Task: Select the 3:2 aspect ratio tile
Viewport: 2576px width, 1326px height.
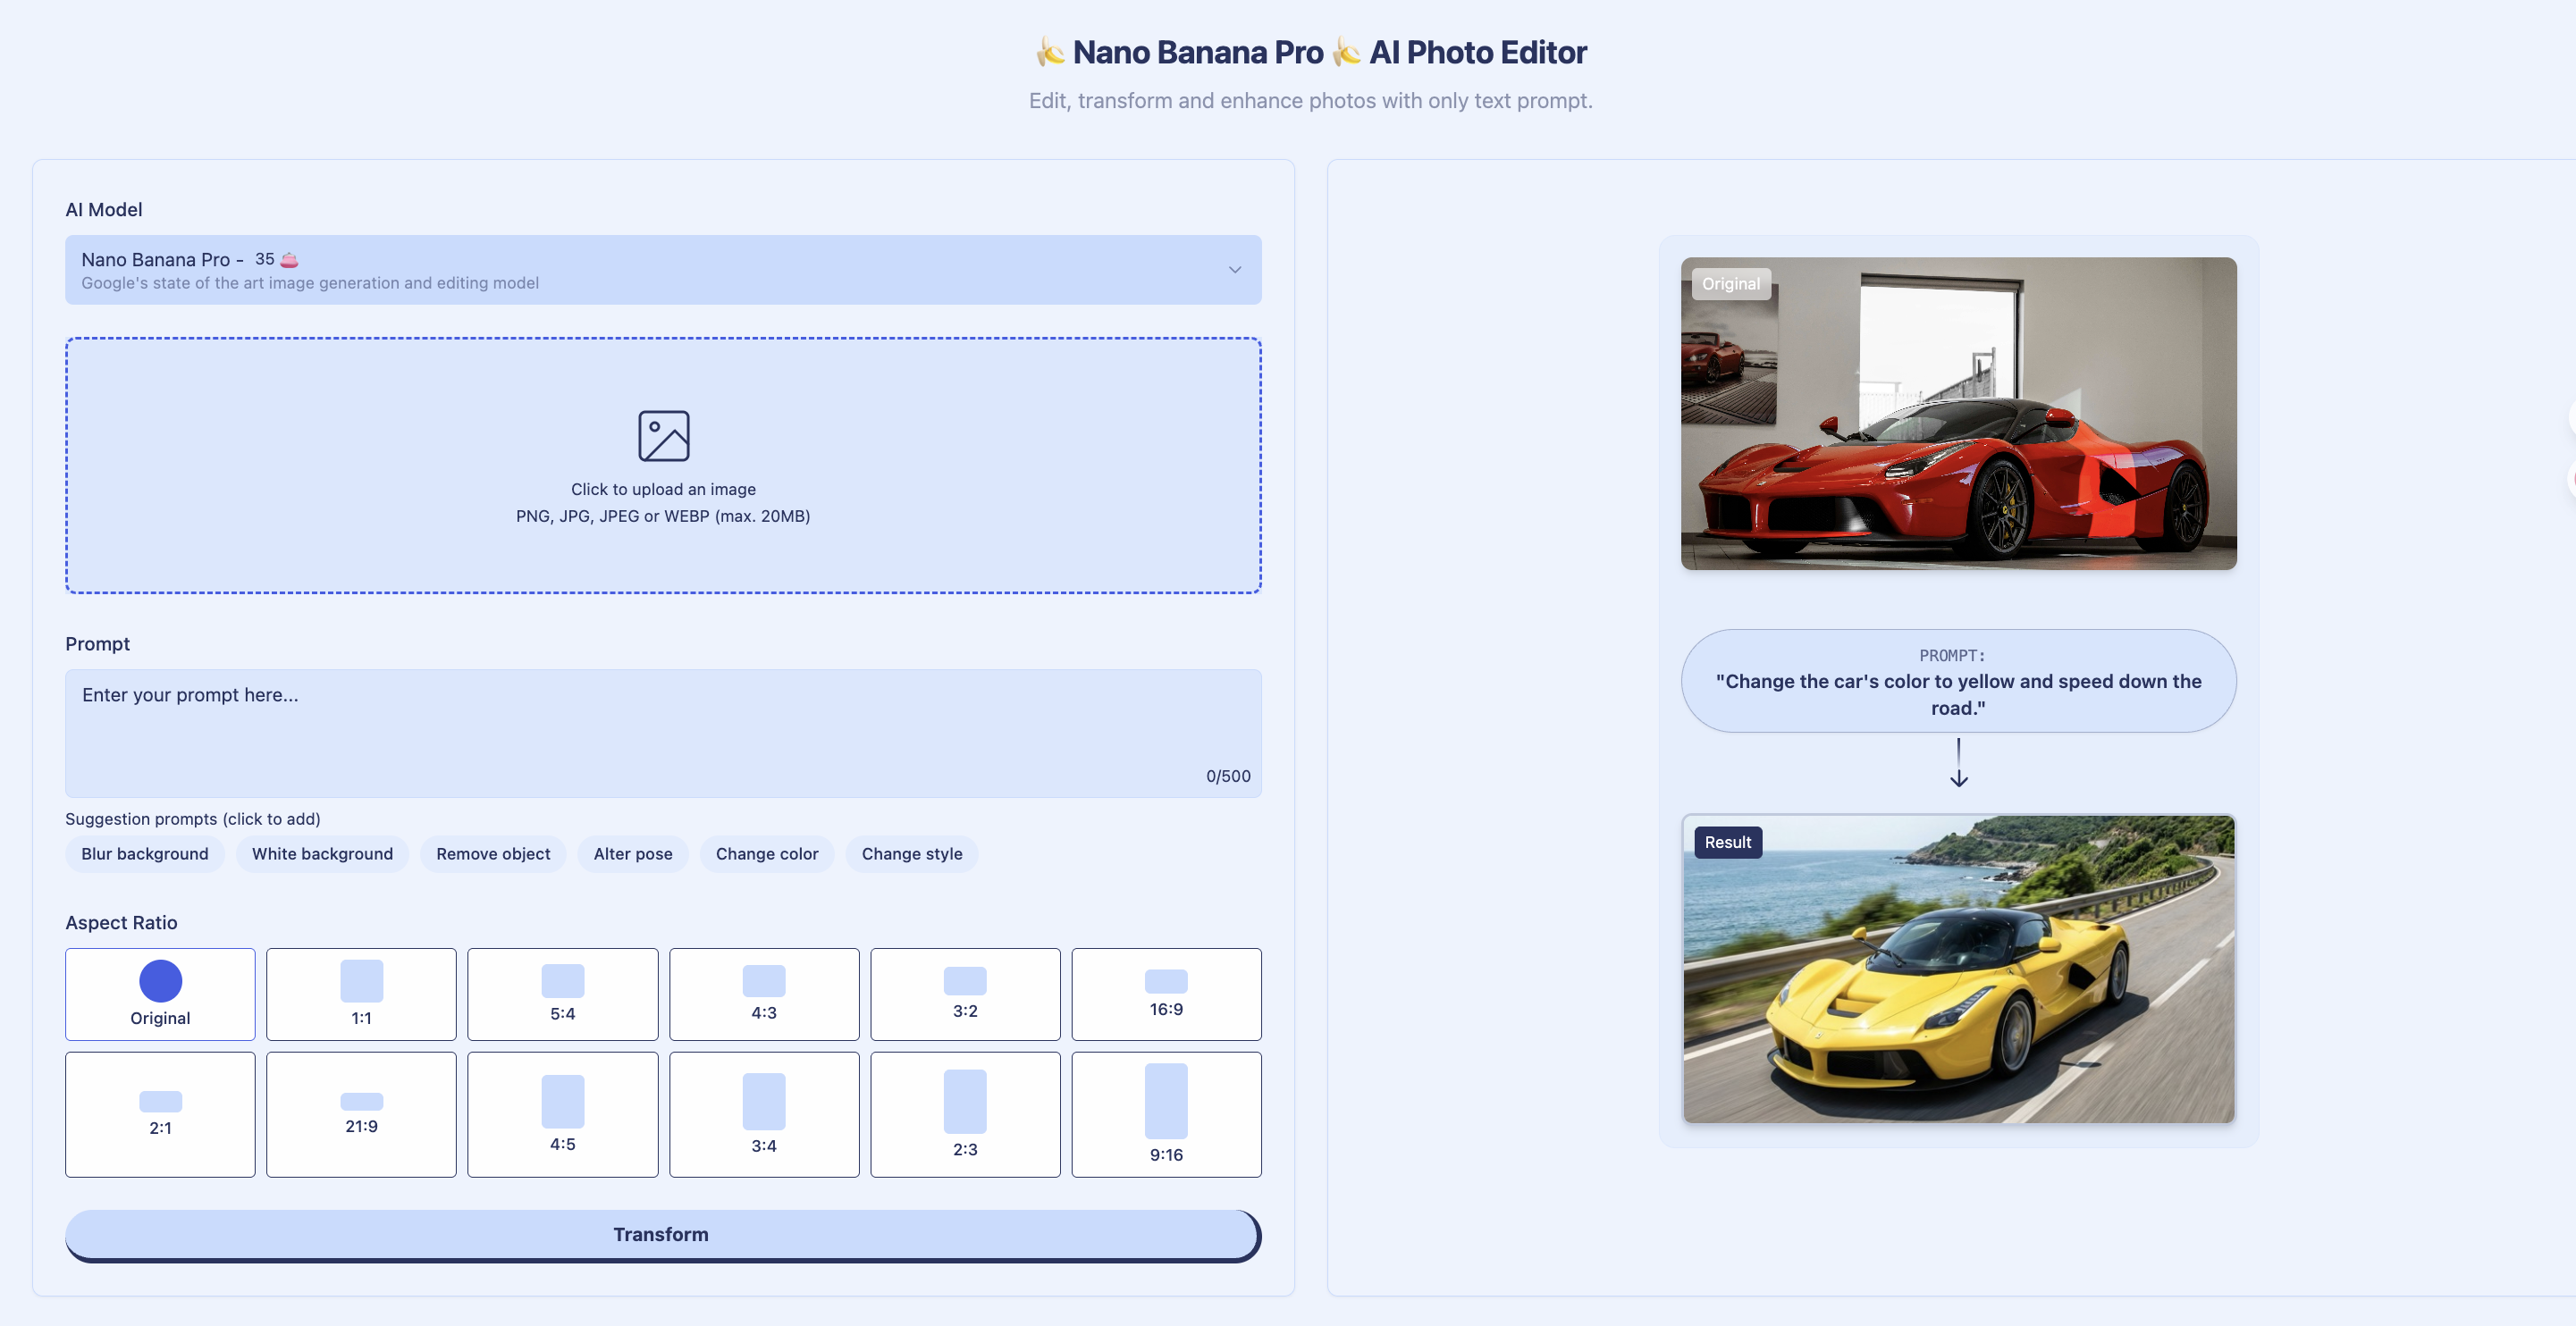Action: pos(964,994)
